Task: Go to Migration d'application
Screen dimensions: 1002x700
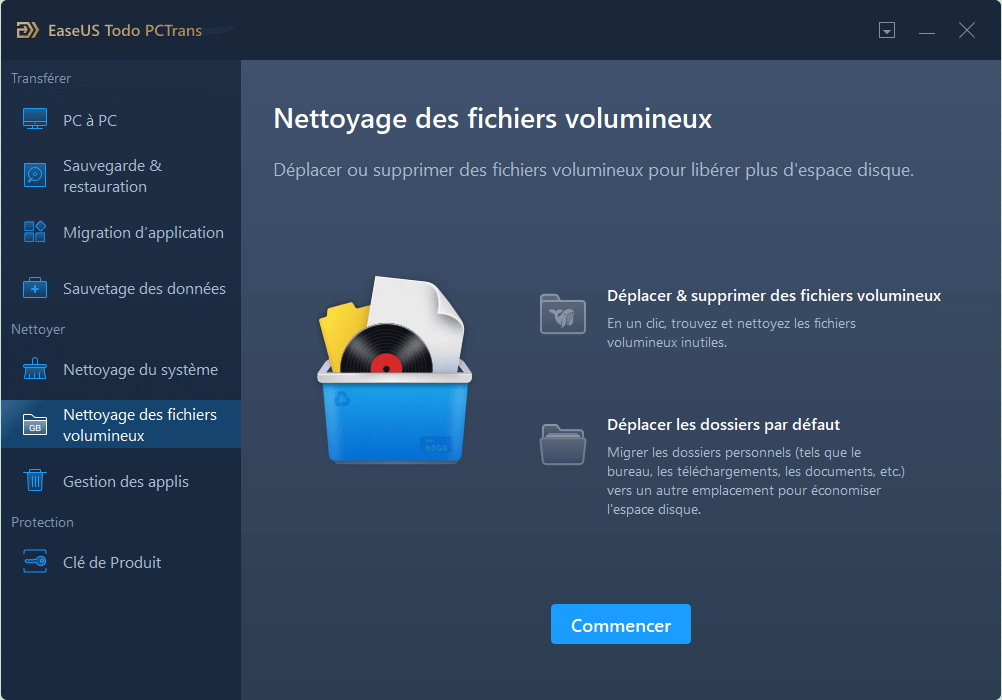Action: coord(121,232)
